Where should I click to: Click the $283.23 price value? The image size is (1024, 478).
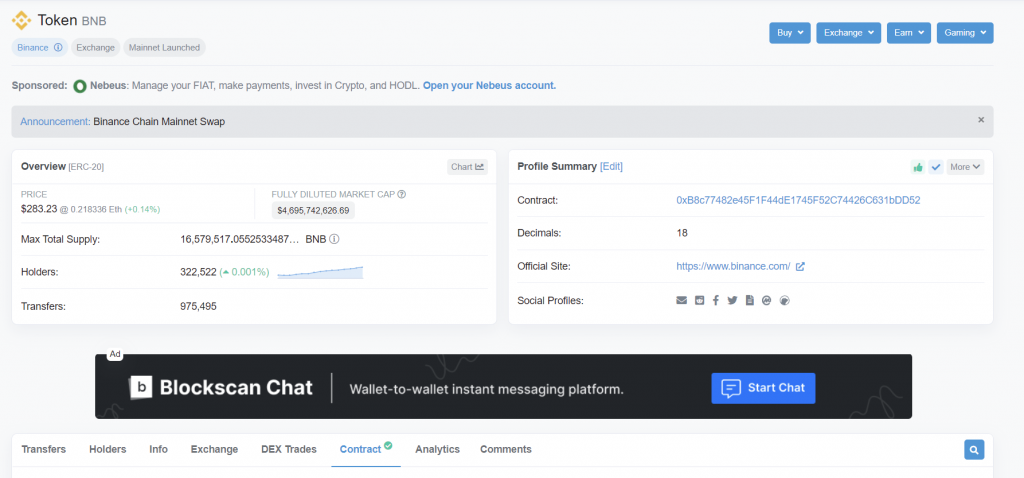pos(39,209)
